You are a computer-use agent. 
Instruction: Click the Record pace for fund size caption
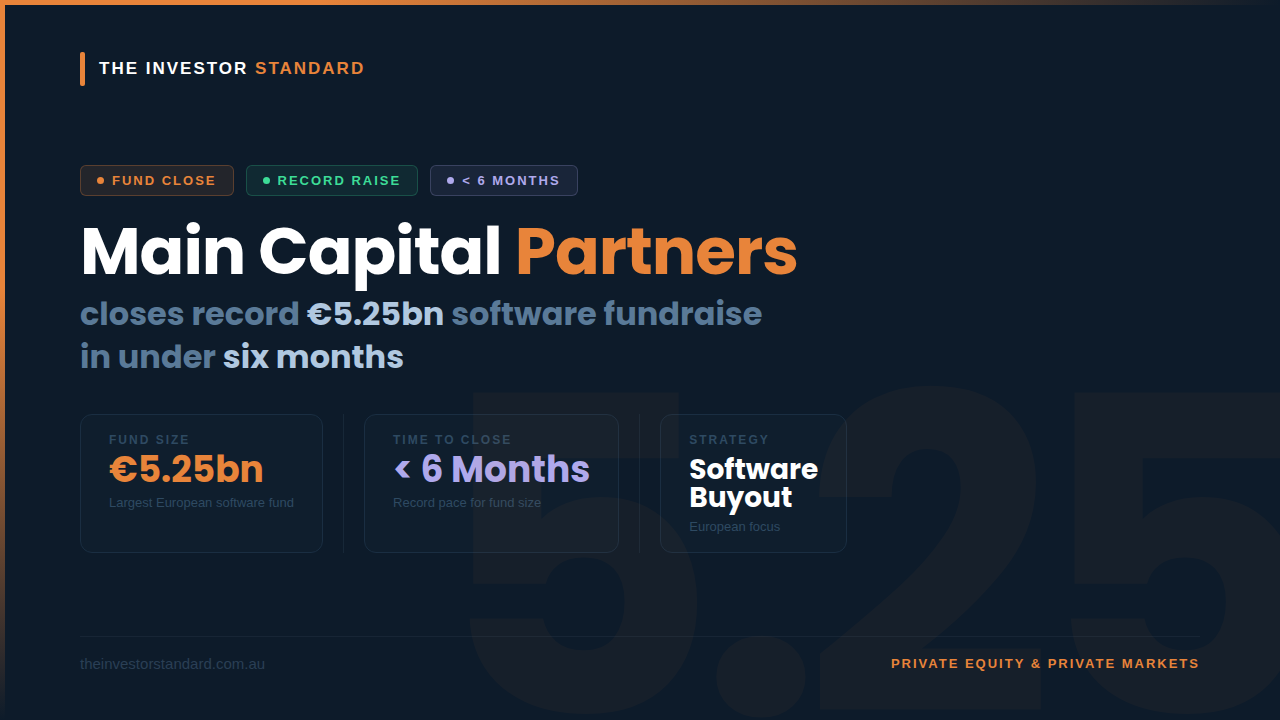click(467, 503)
